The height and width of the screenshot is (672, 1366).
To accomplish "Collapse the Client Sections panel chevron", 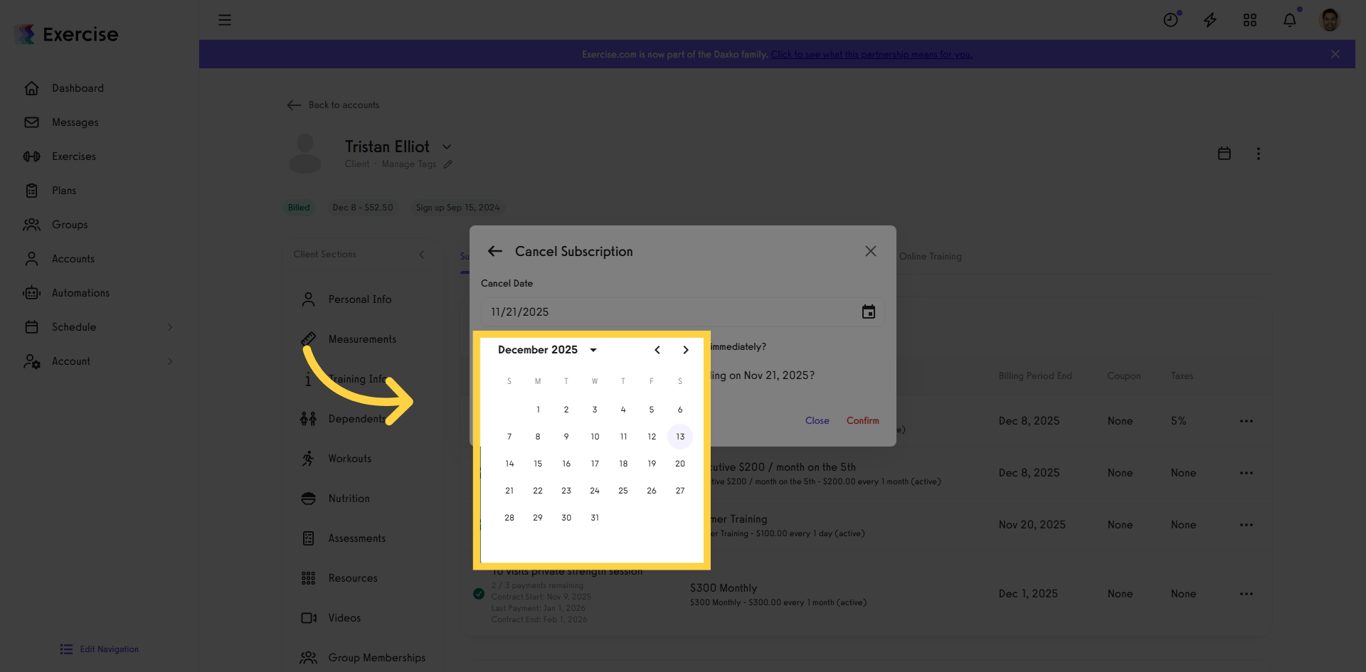I will coord(421,255).
